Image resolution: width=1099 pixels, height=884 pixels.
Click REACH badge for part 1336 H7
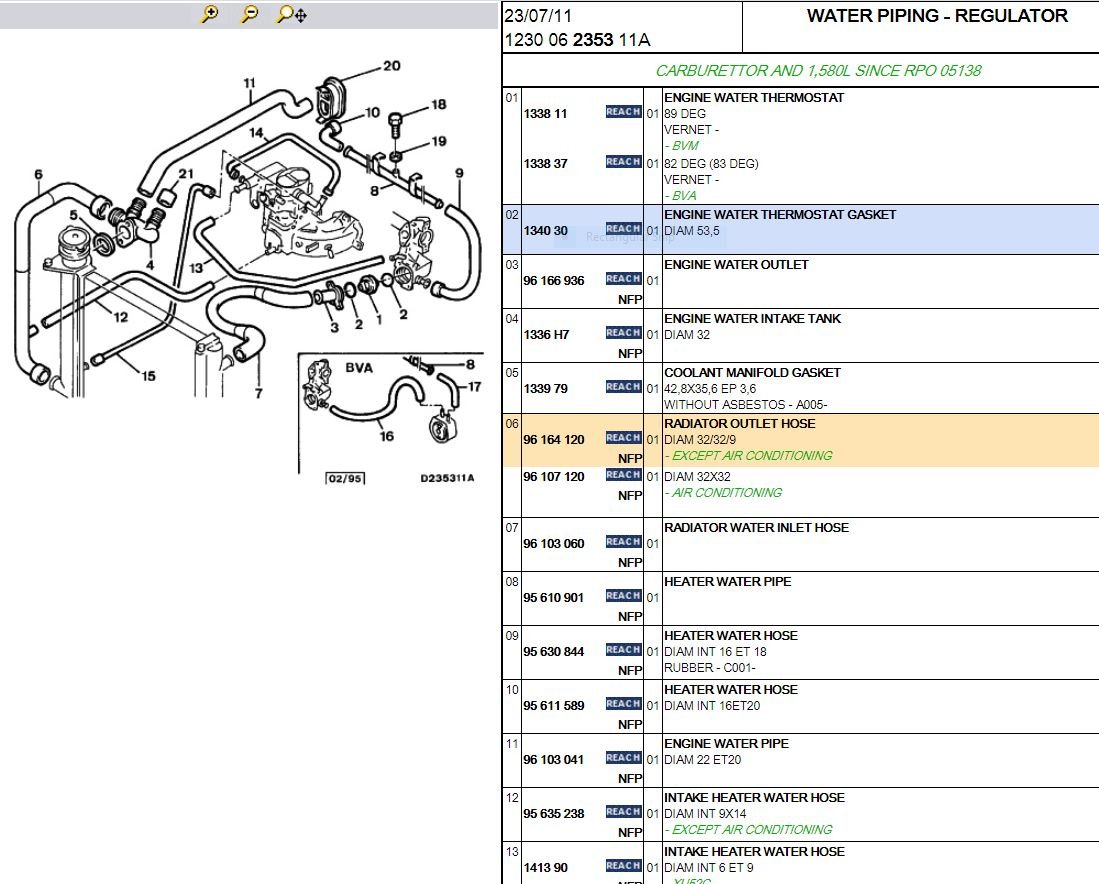(x=623, y=332)
